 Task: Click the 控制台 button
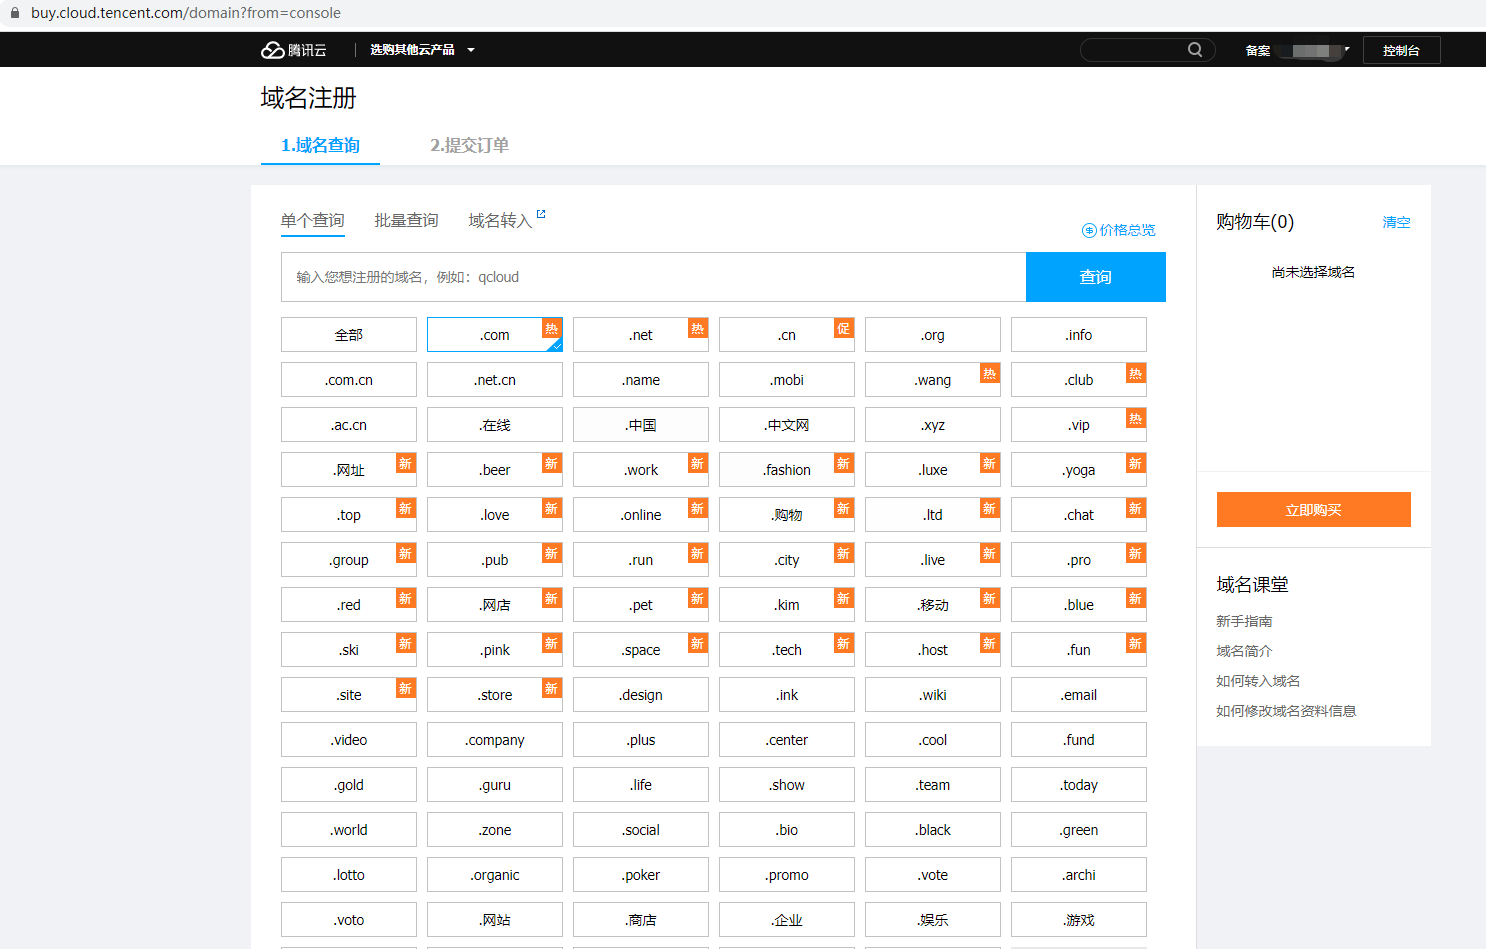1401,50
